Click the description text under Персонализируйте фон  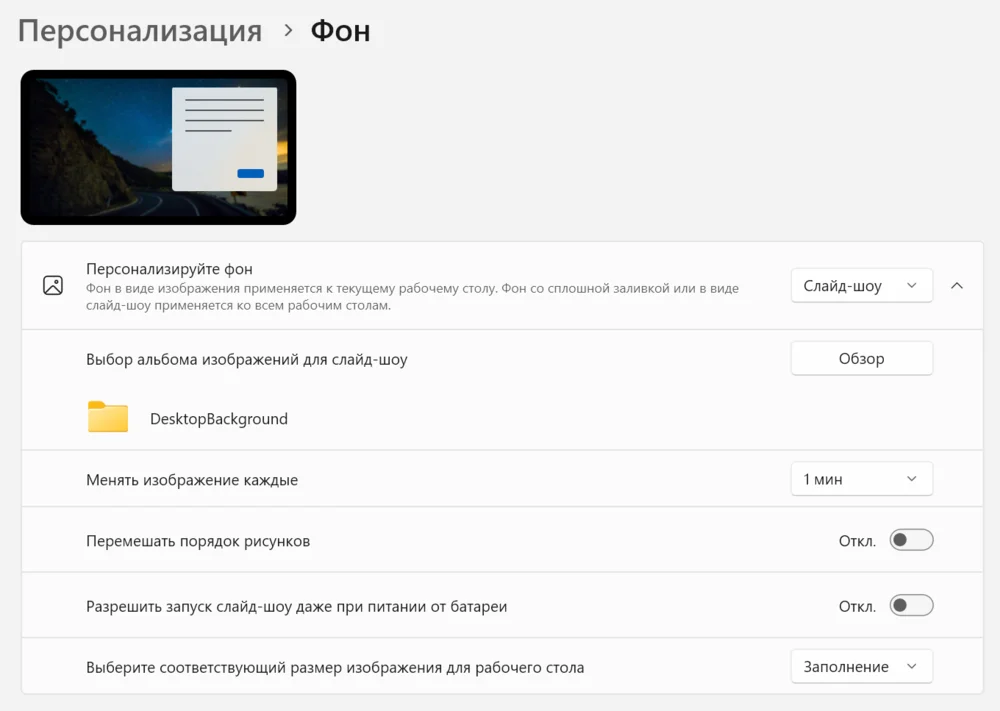[412, 297]
